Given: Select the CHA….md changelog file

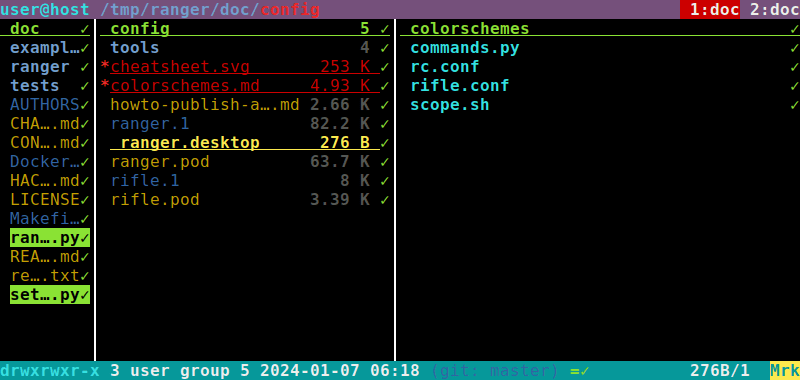Looking at the screenshot, I should coord(45,123).
